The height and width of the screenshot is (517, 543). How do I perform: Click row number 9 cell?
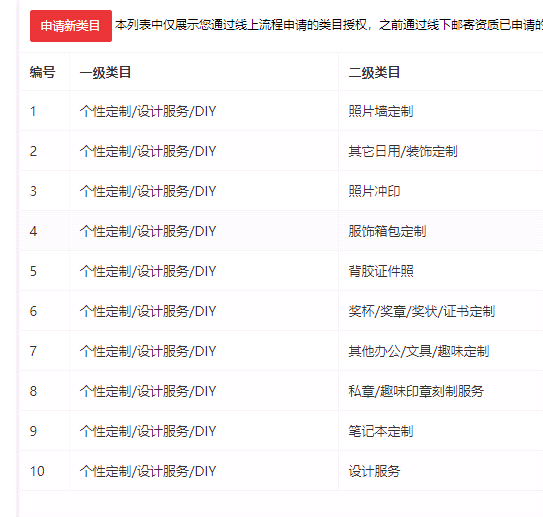[x=33, y=431]
